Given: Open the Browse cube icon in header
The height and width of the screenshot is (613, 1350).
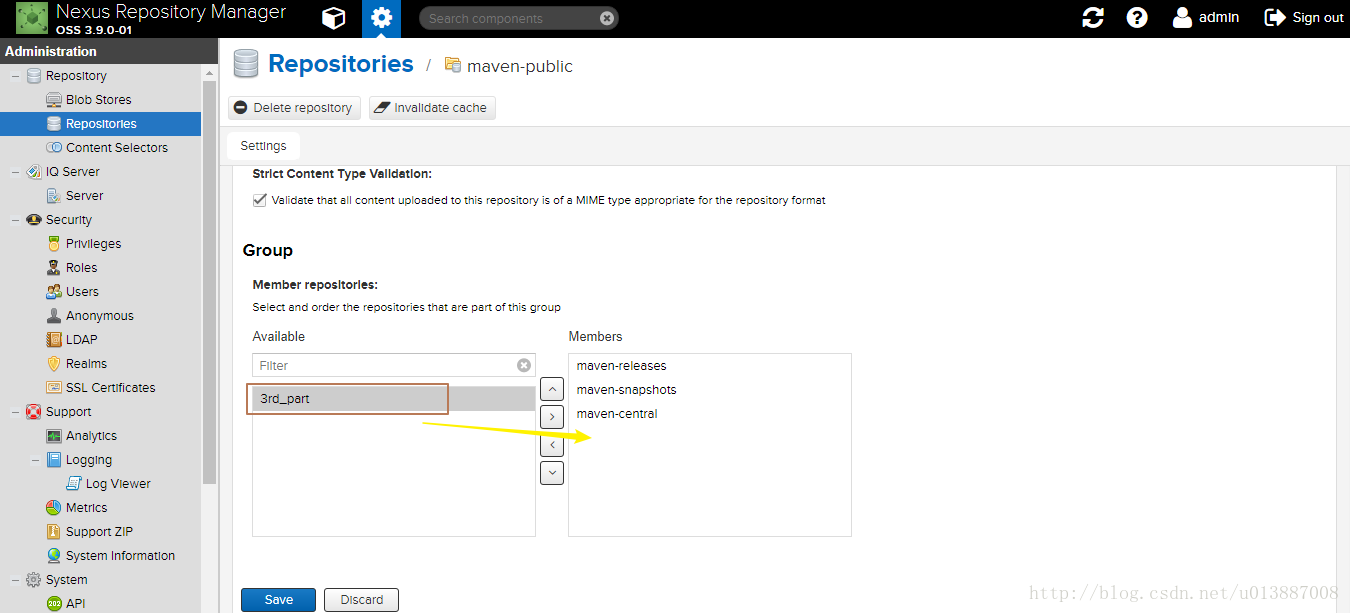Looking at the screenshot, I should pyautogui.click(x=334, y=18).
